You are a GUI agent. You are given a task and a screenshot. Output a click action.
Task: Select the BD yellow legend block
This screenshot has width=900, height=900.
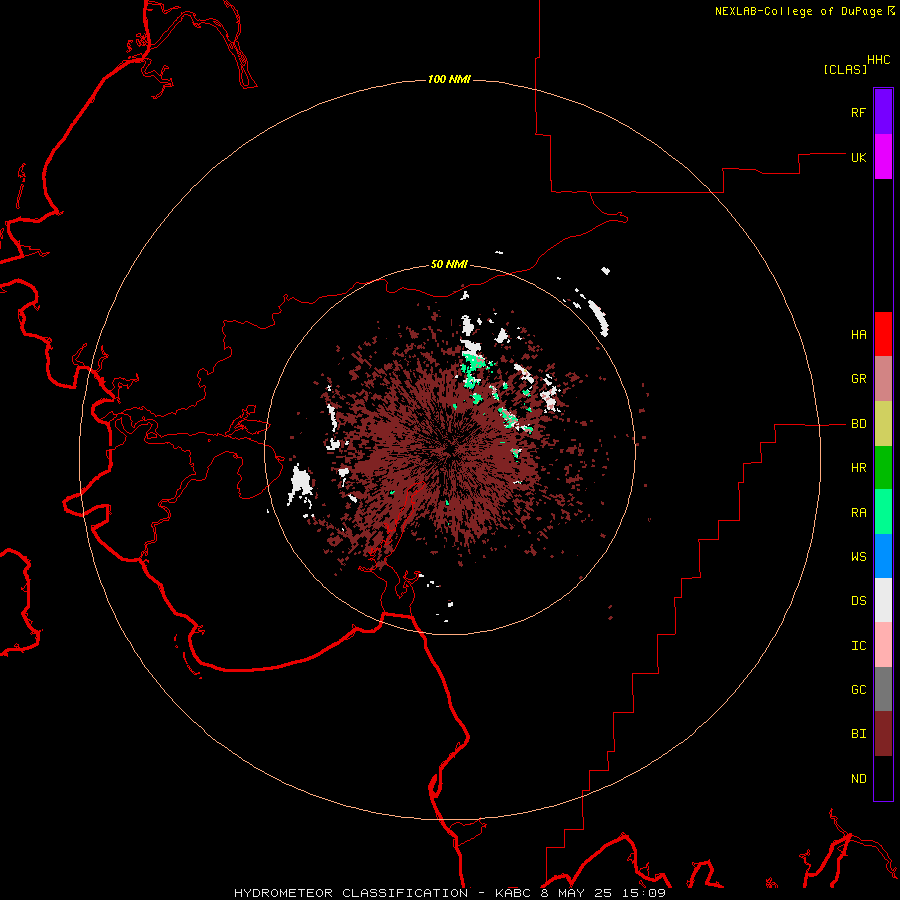click(883, 424)
